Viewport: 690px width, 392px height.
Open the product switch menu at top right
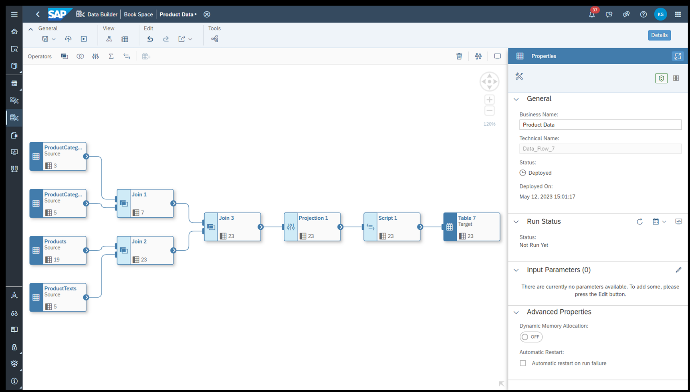(678, 15)
